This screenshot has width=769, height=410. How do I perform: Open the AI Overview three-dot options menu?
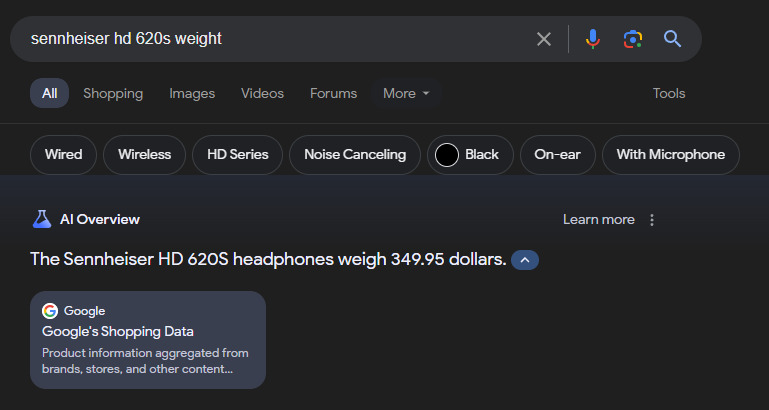[x=653, y=220]
